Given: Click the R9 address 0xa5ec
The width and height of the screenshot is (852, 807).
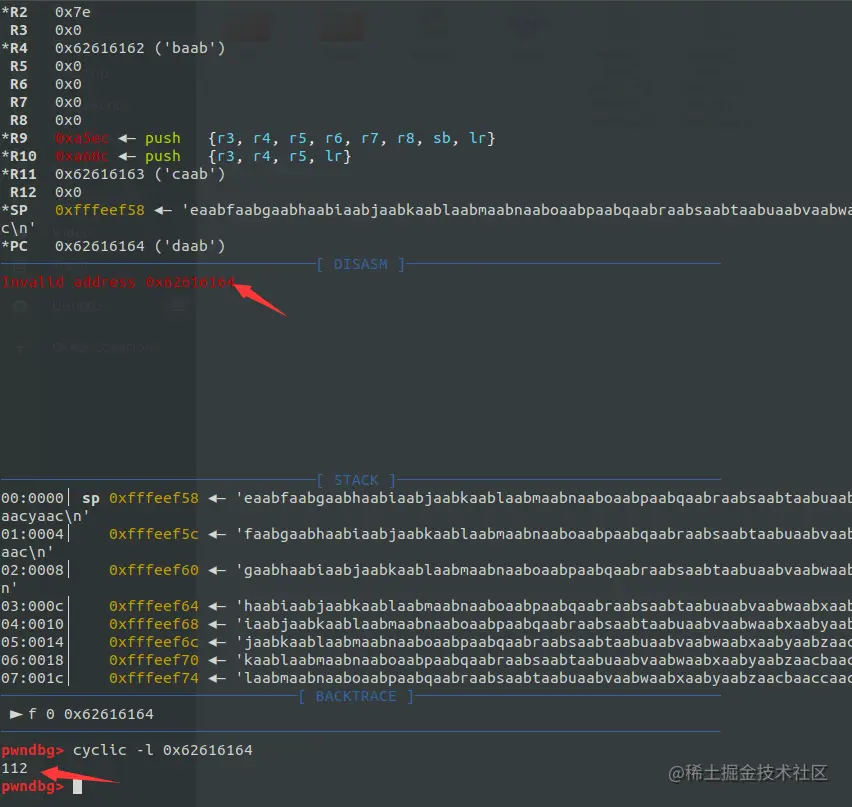Looking at the screenshot, I should tap(82, 138).
